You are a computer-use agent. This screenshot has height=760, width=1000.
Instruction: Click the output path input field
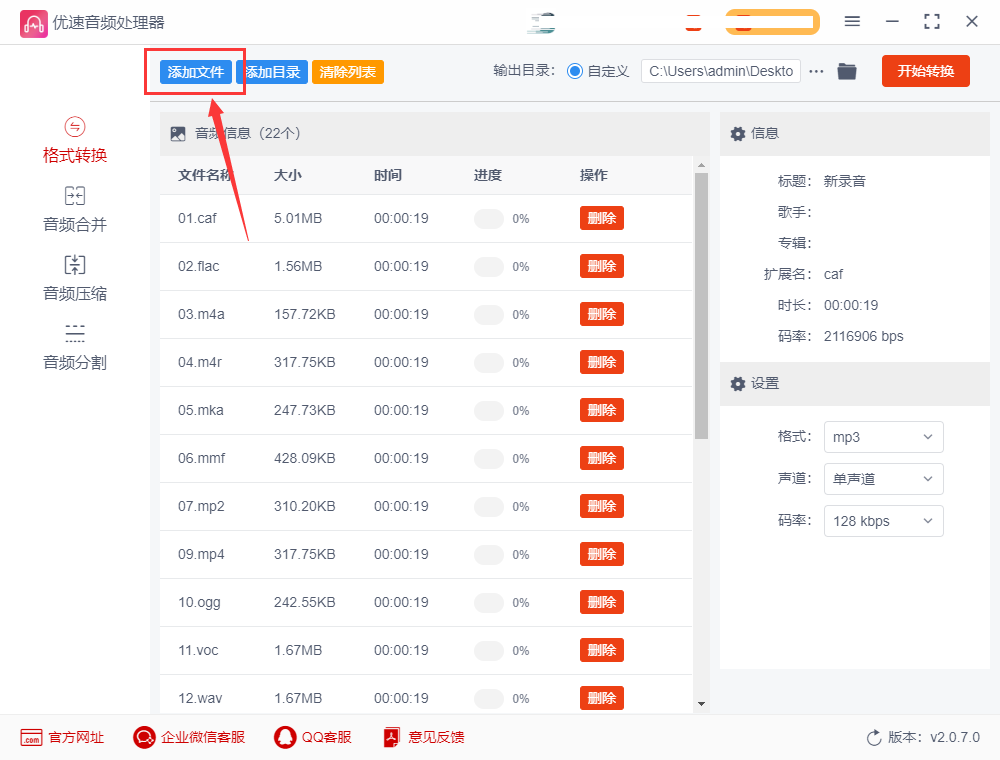pyautogui.click(x=721, y=71)
